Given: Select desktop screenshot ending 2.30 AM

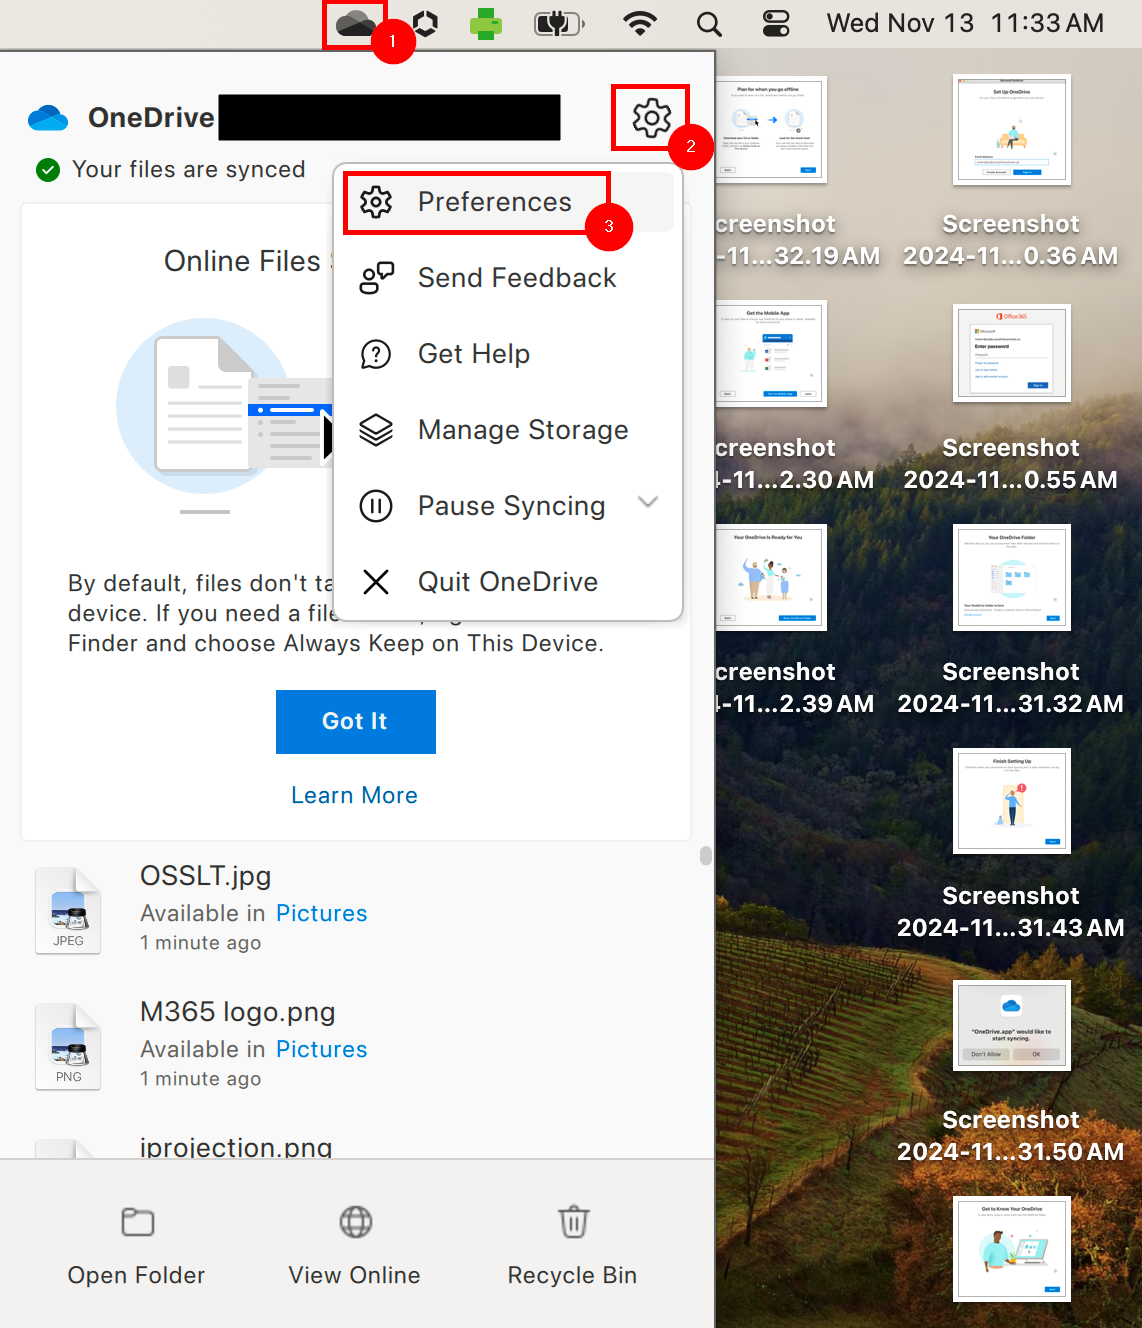Looking at the screenshot, I should coord(771,353).
